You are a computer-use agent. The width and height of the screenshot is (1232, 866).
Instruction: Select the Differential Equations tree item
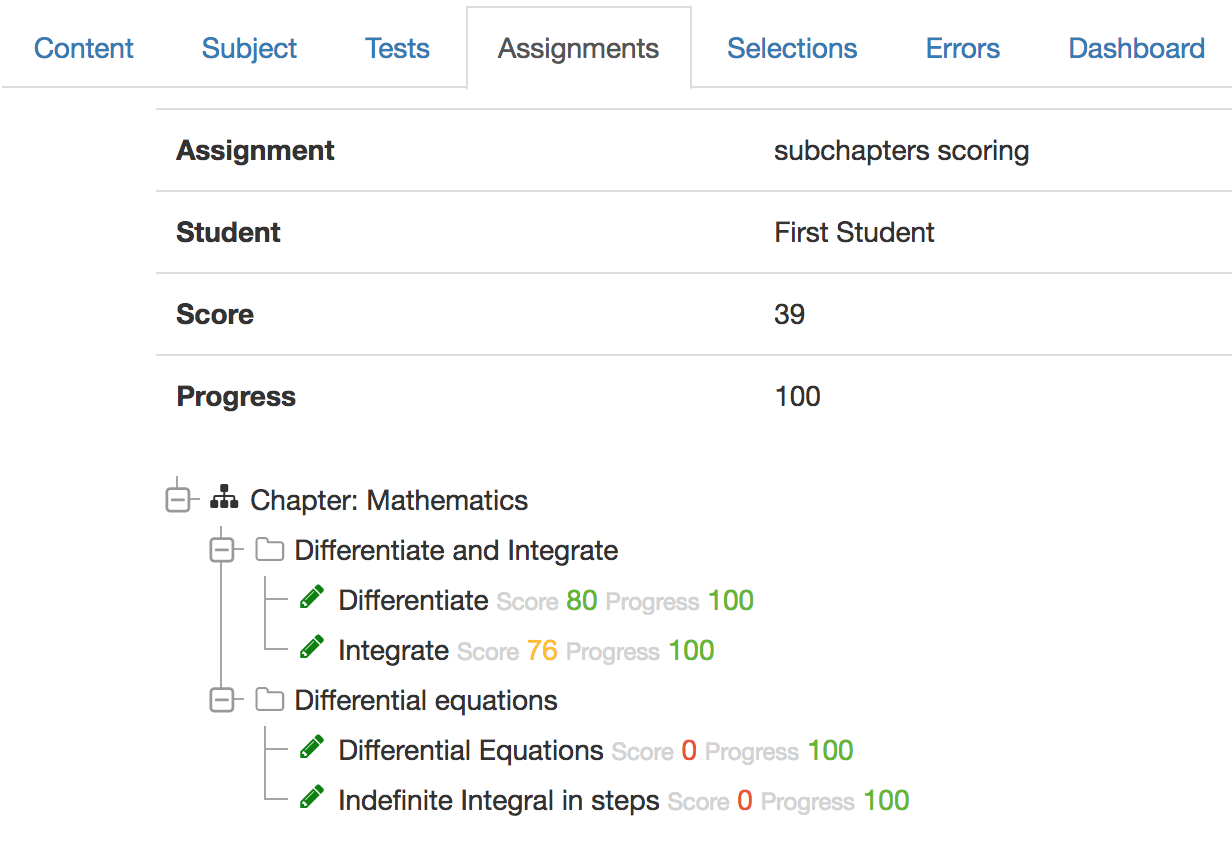tap(470, 749)
